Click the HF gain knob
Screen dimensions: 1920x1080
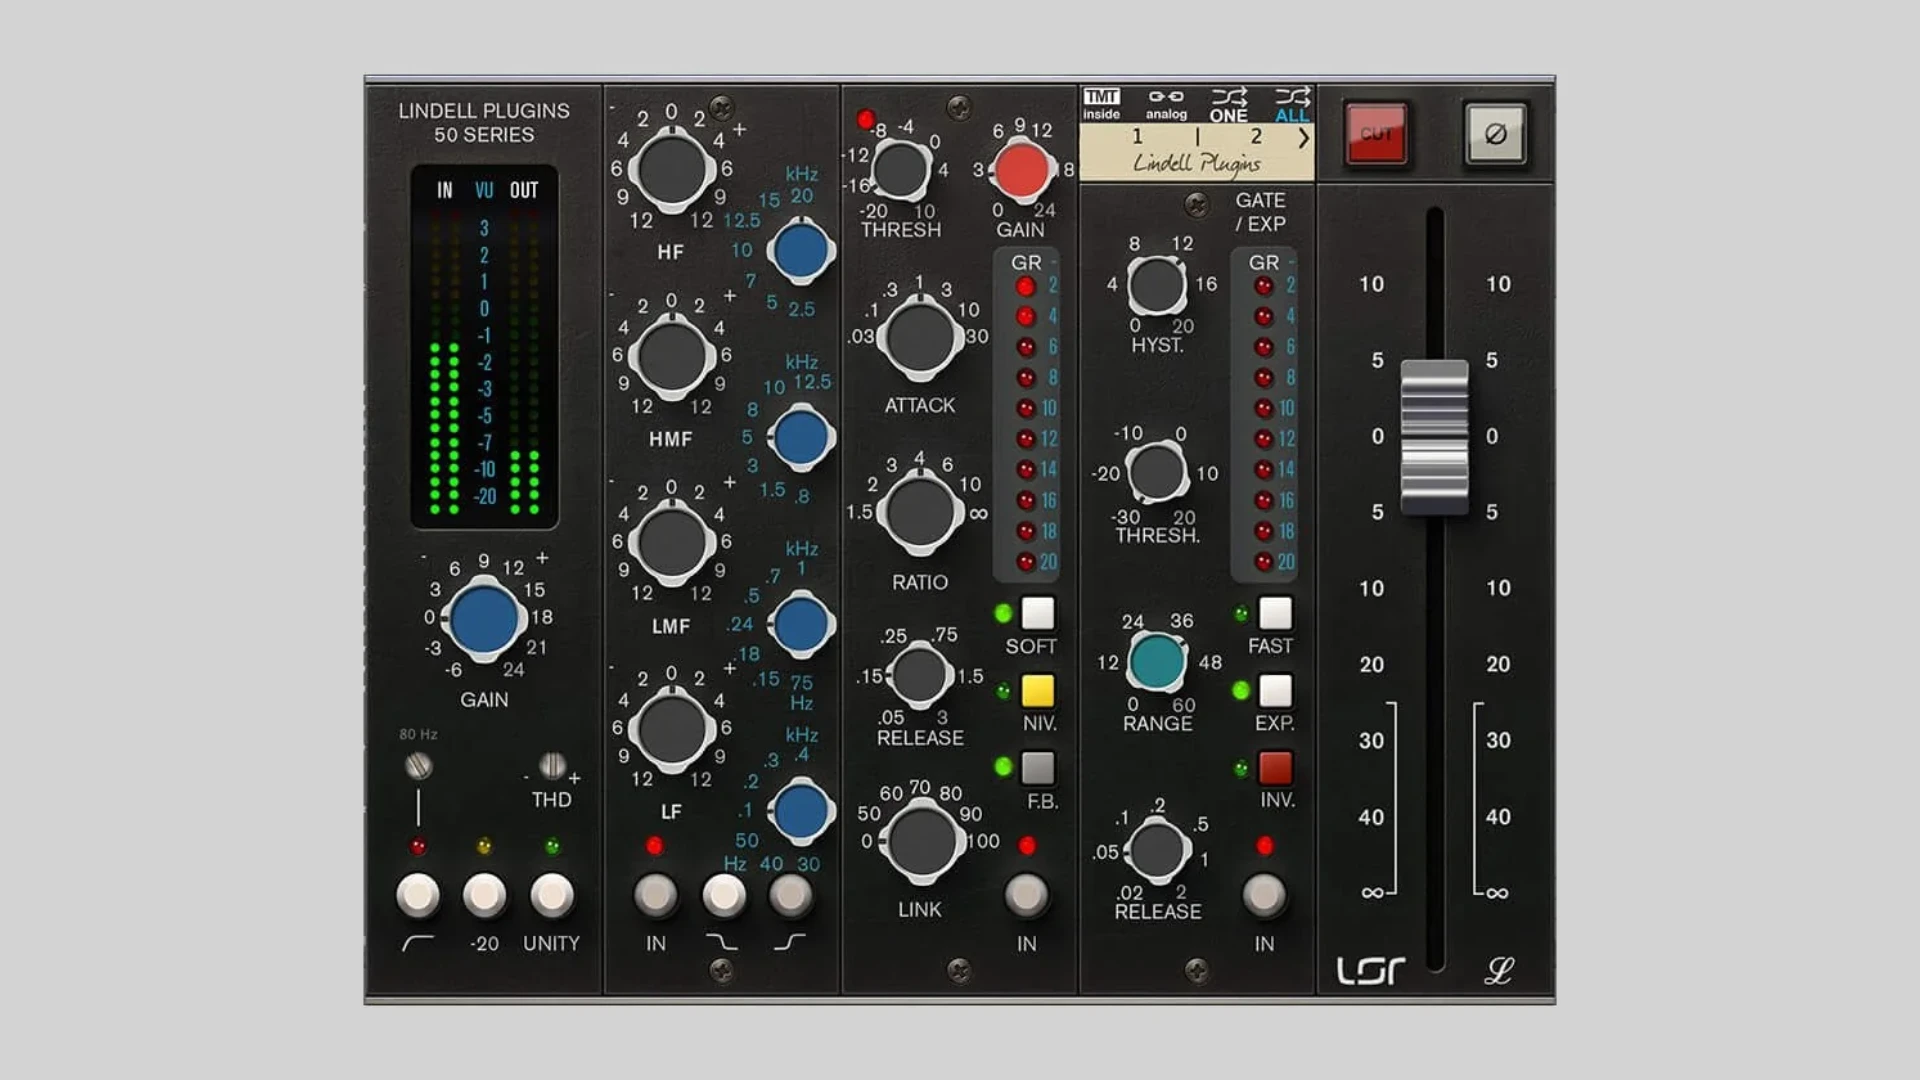671,170
